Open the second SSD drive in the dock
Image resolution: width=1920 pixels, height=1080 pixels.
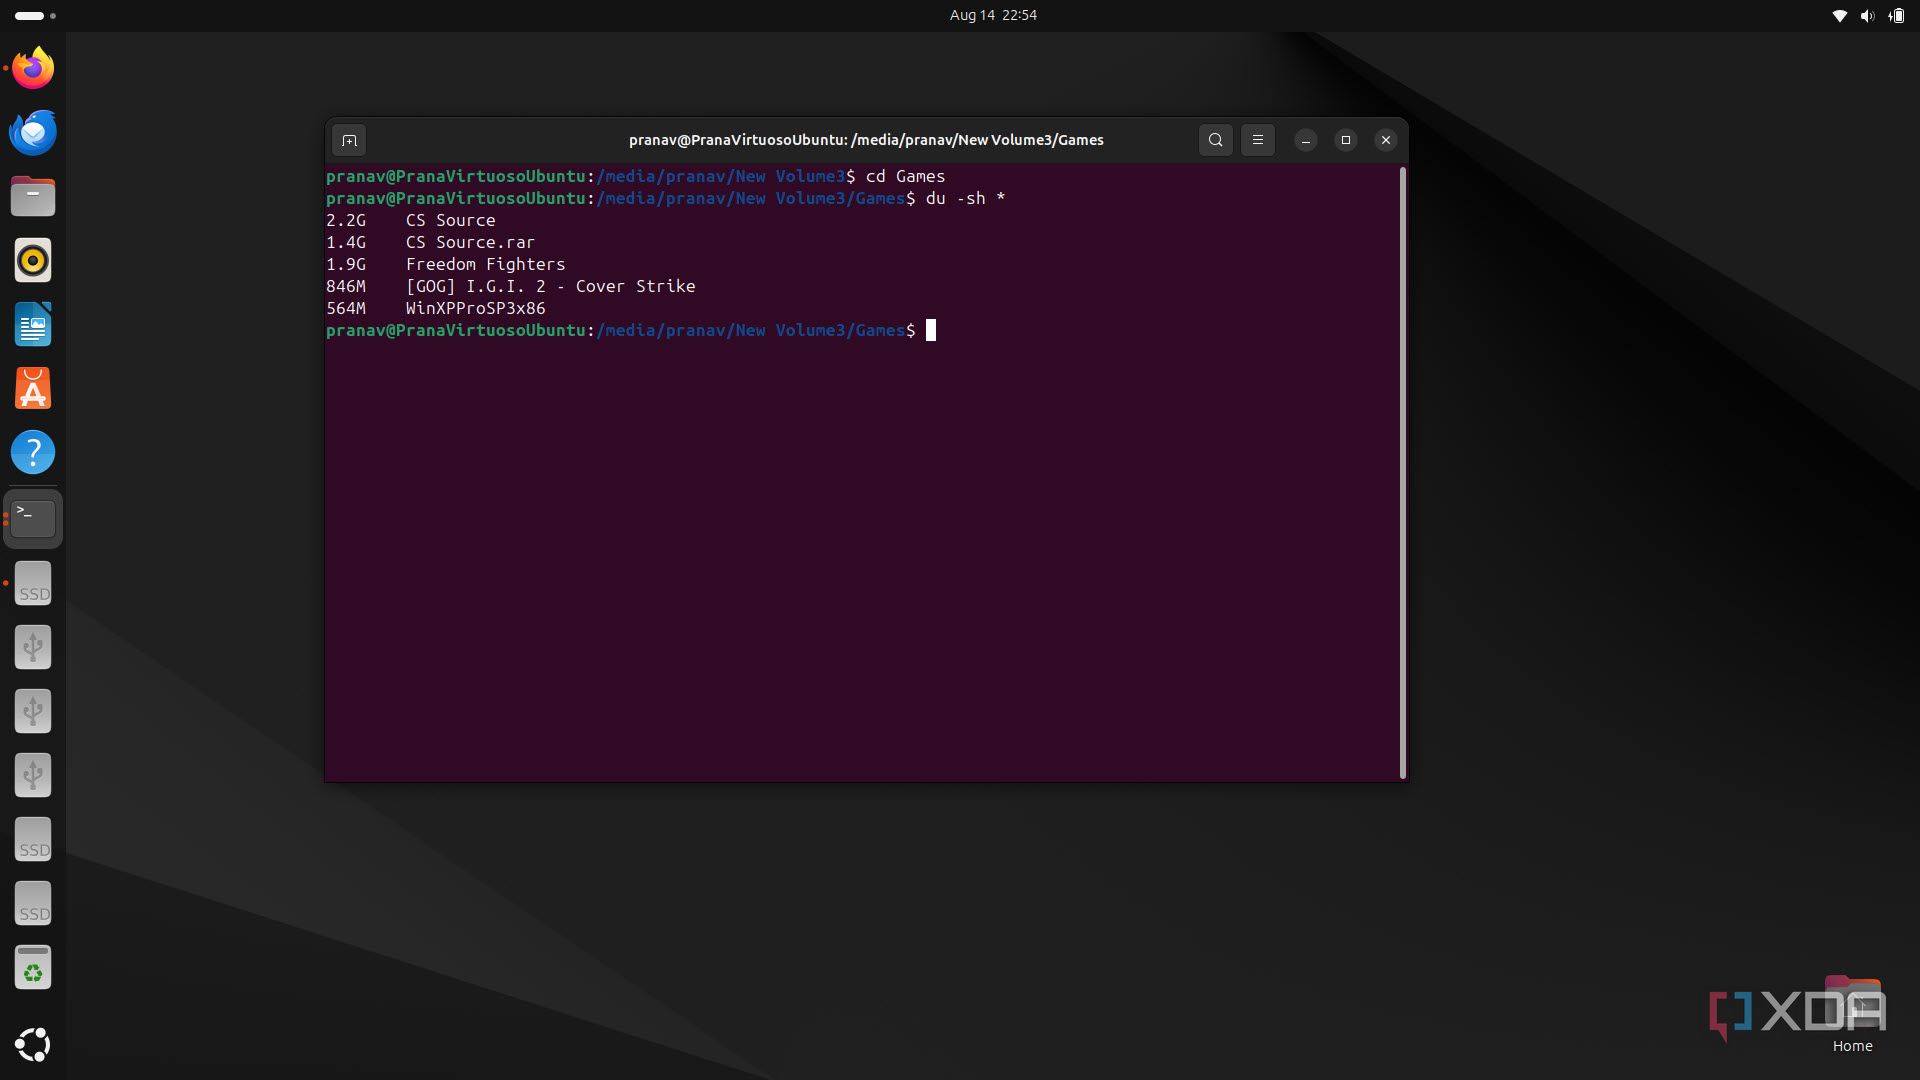coord(33,839)
